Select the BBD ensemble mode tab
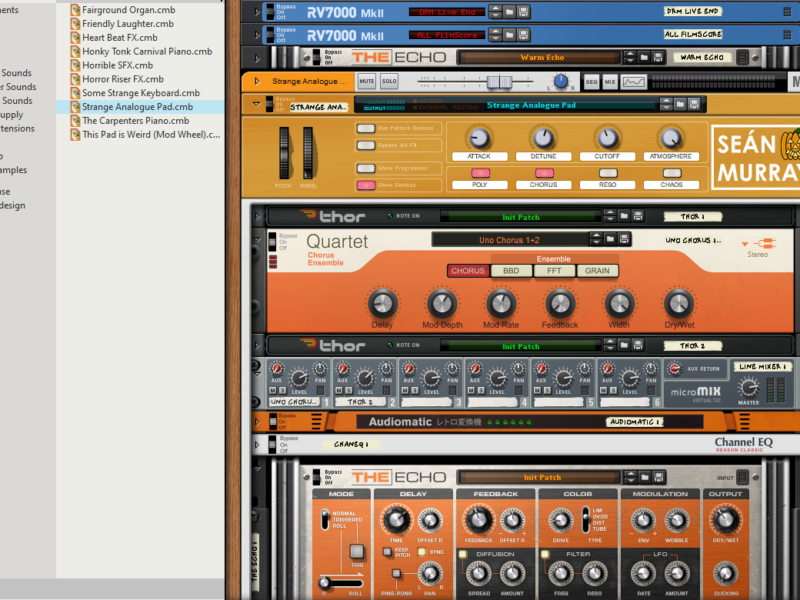 point(510,271)
